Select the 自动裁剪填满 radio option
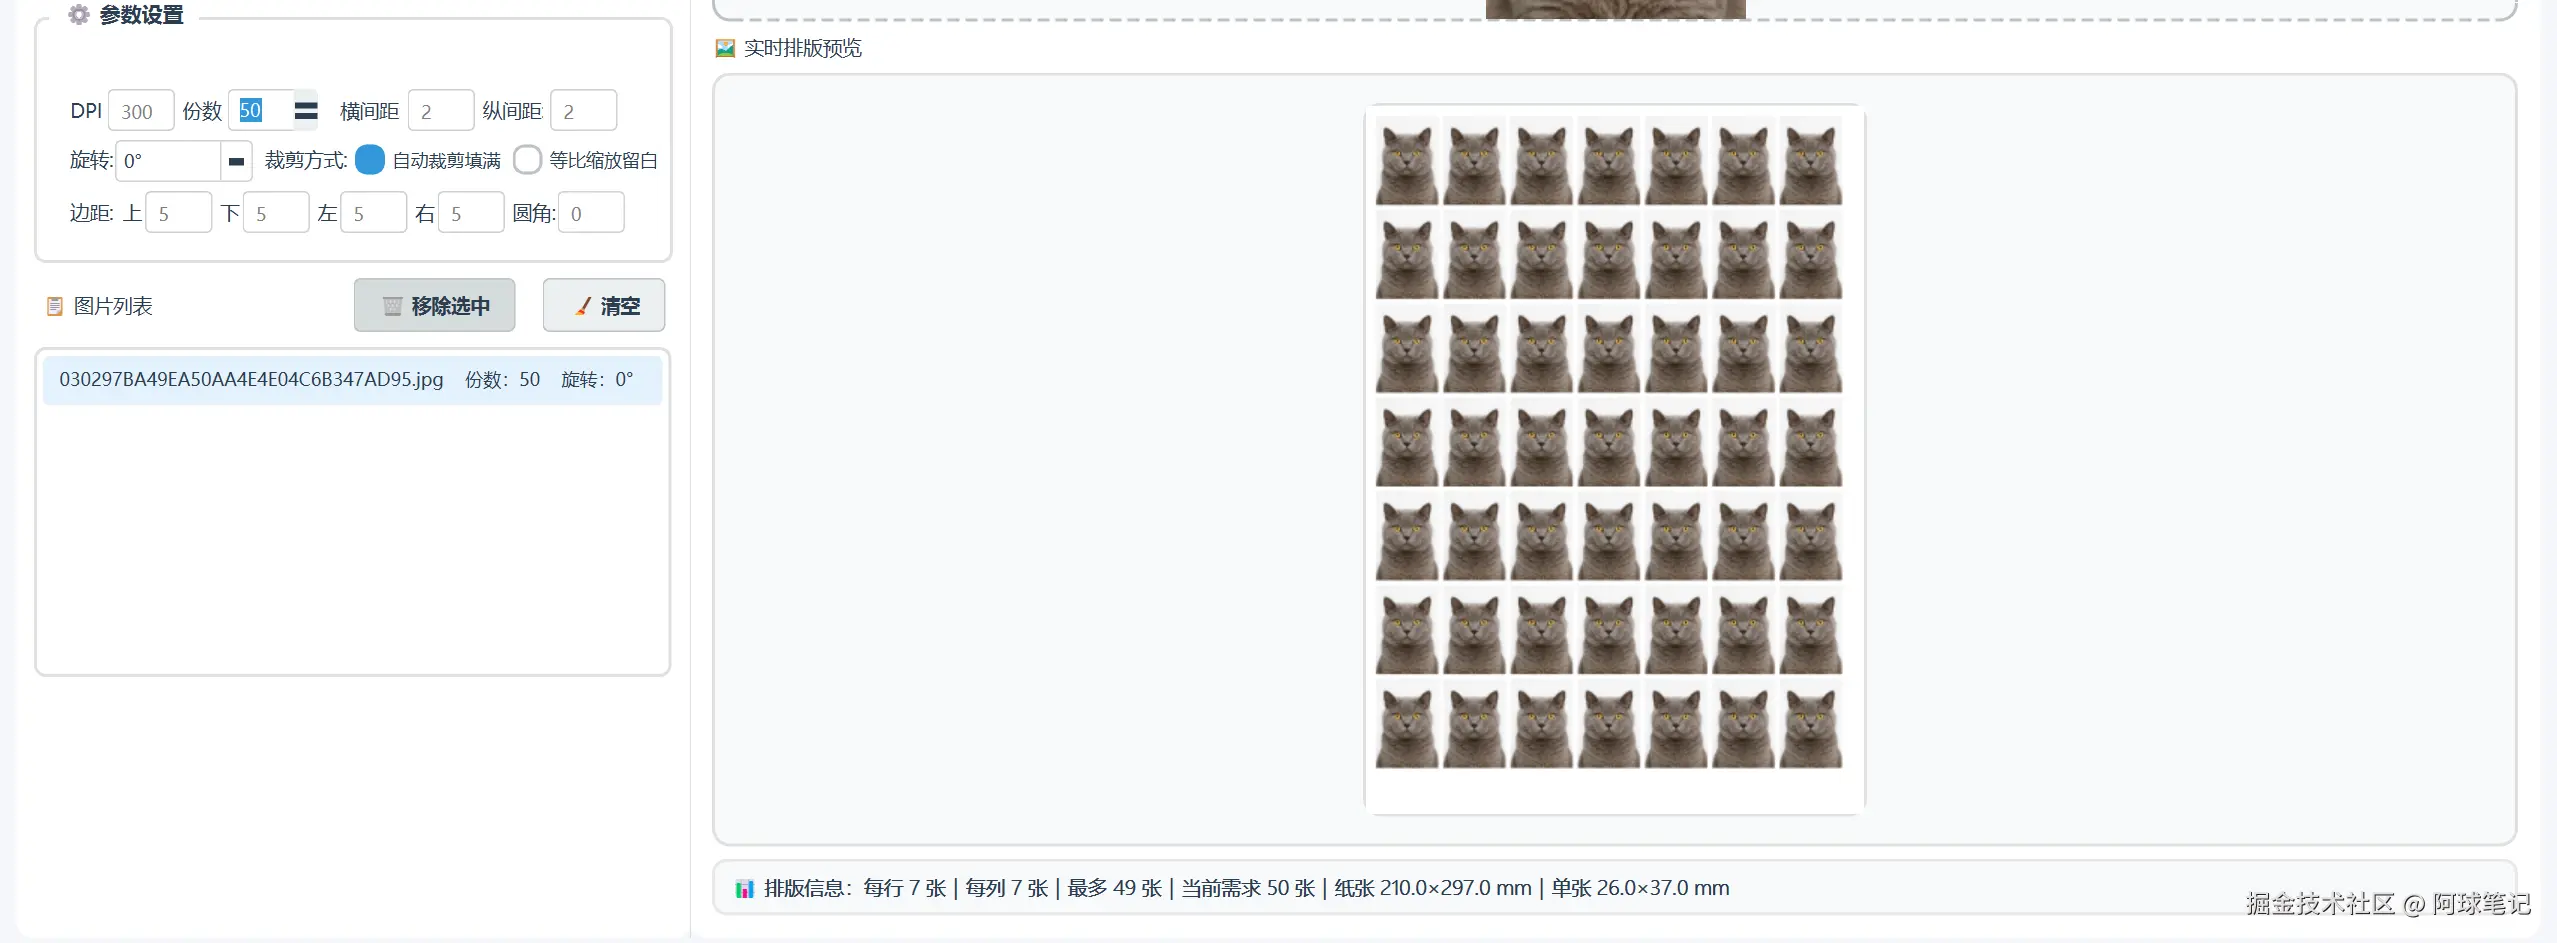 click(370, 160)
